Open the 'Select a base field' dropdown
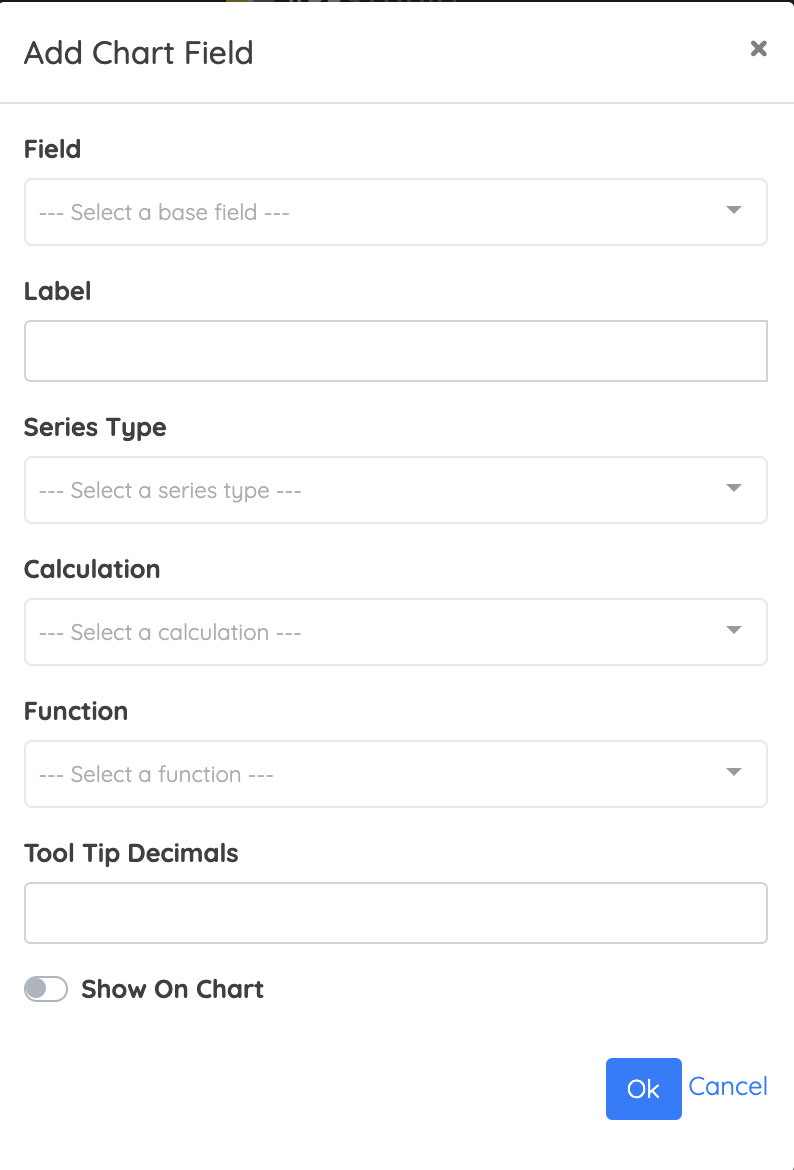 point(396,212)
